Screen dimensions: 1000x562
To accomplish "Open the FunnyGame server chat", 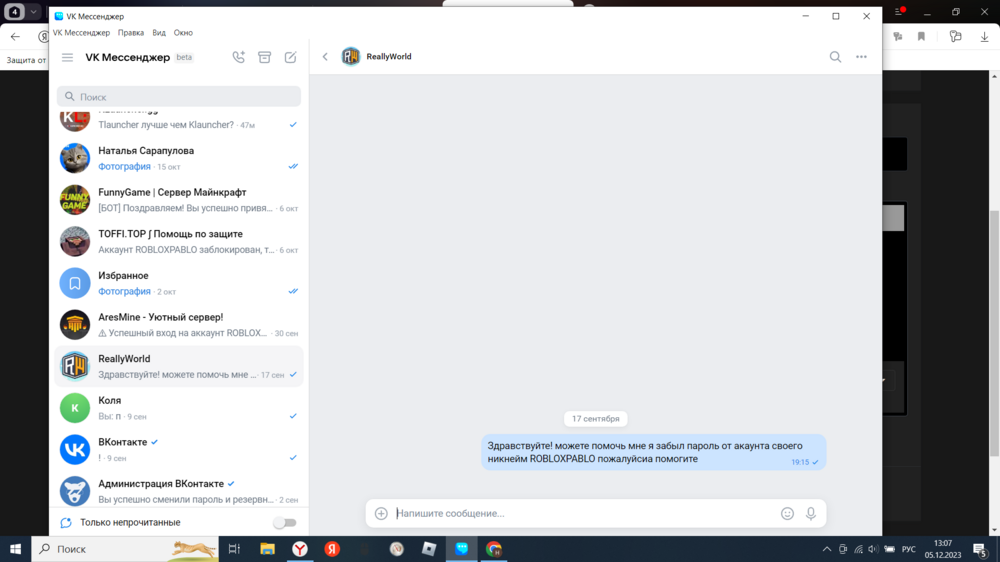I will pyautogui.click(x=179, y=200).
